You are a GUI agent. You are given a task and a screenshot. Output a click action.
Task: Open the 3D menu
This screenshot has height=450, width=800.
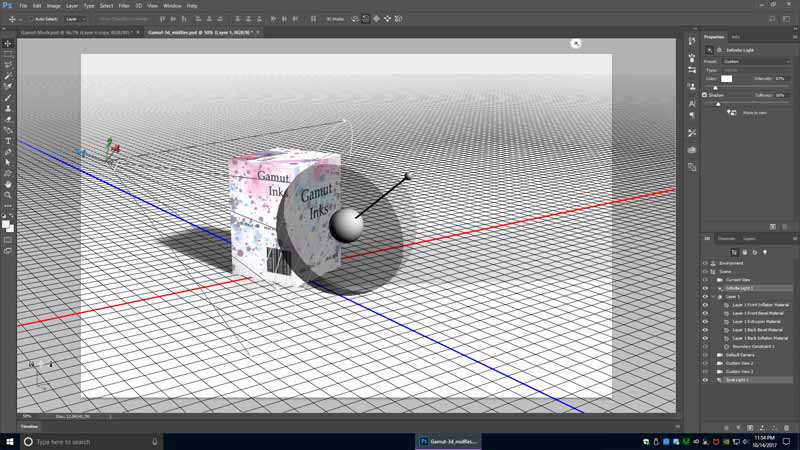point(139,6)
